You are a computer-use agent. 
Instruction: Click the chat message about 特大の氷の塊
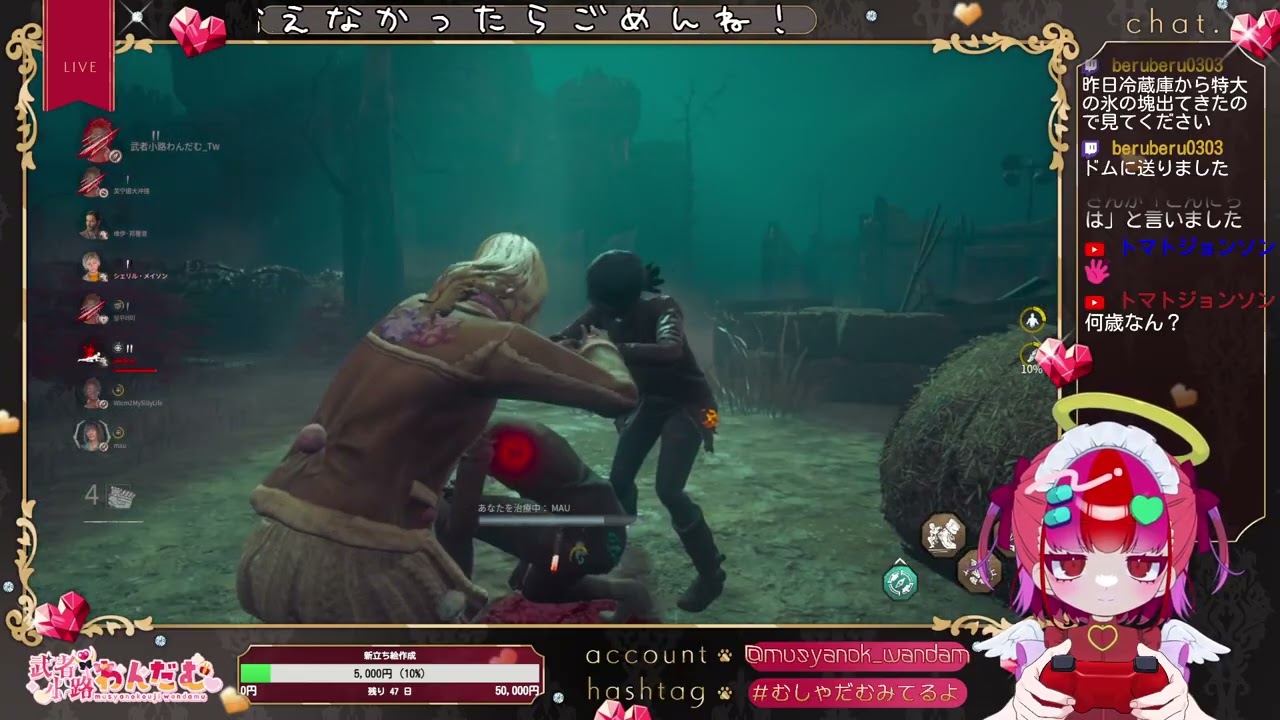(1165, 104)
